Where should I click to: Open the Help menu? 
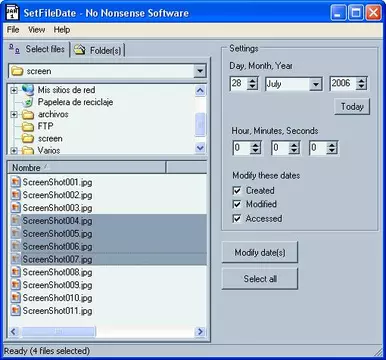tap(62, 30)
